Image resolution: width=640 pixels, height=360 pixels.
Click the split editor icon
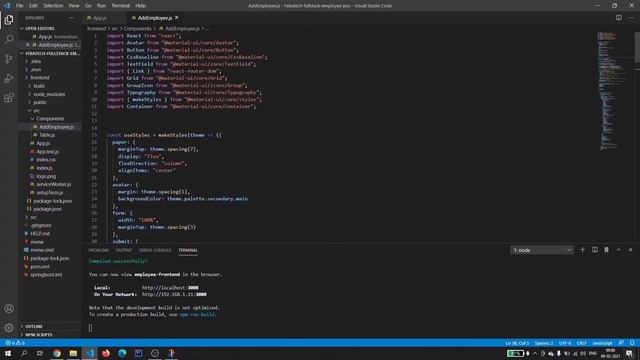click(x=619, y=18)
